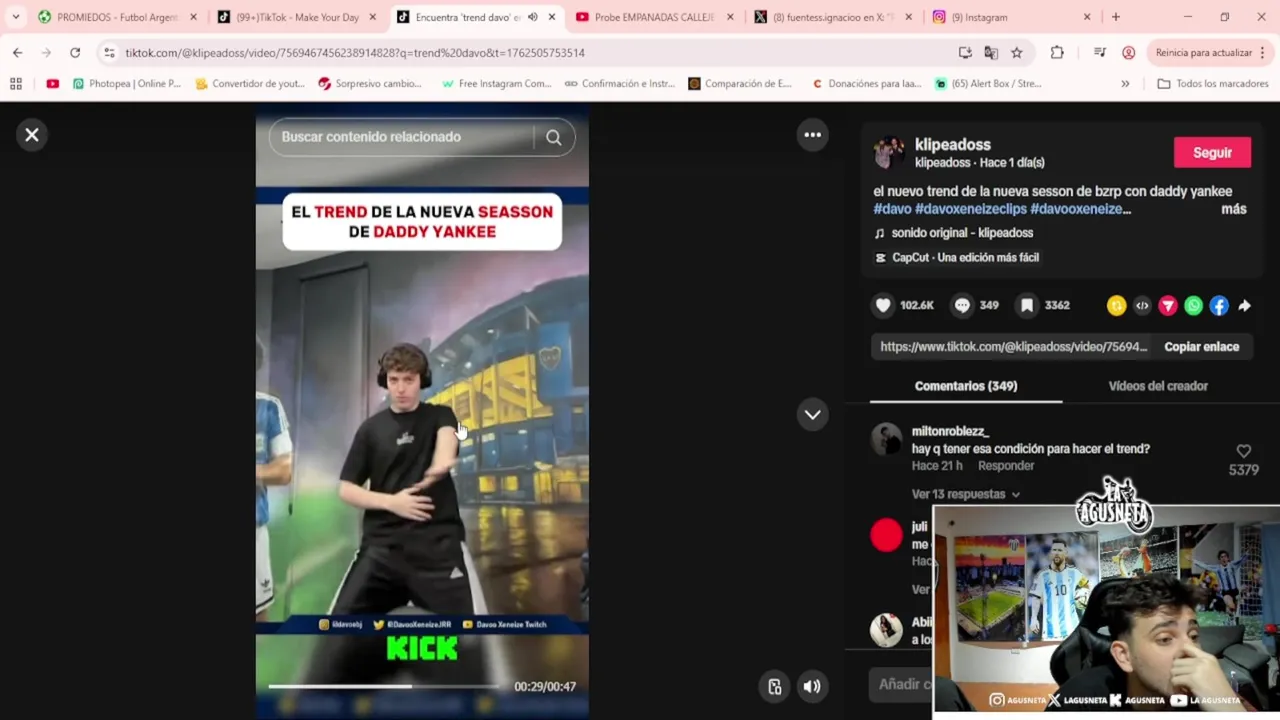Viewport: 1280px width, 720px height.
Task: Save video with bookmark icon
Action: coord(1027,305)
